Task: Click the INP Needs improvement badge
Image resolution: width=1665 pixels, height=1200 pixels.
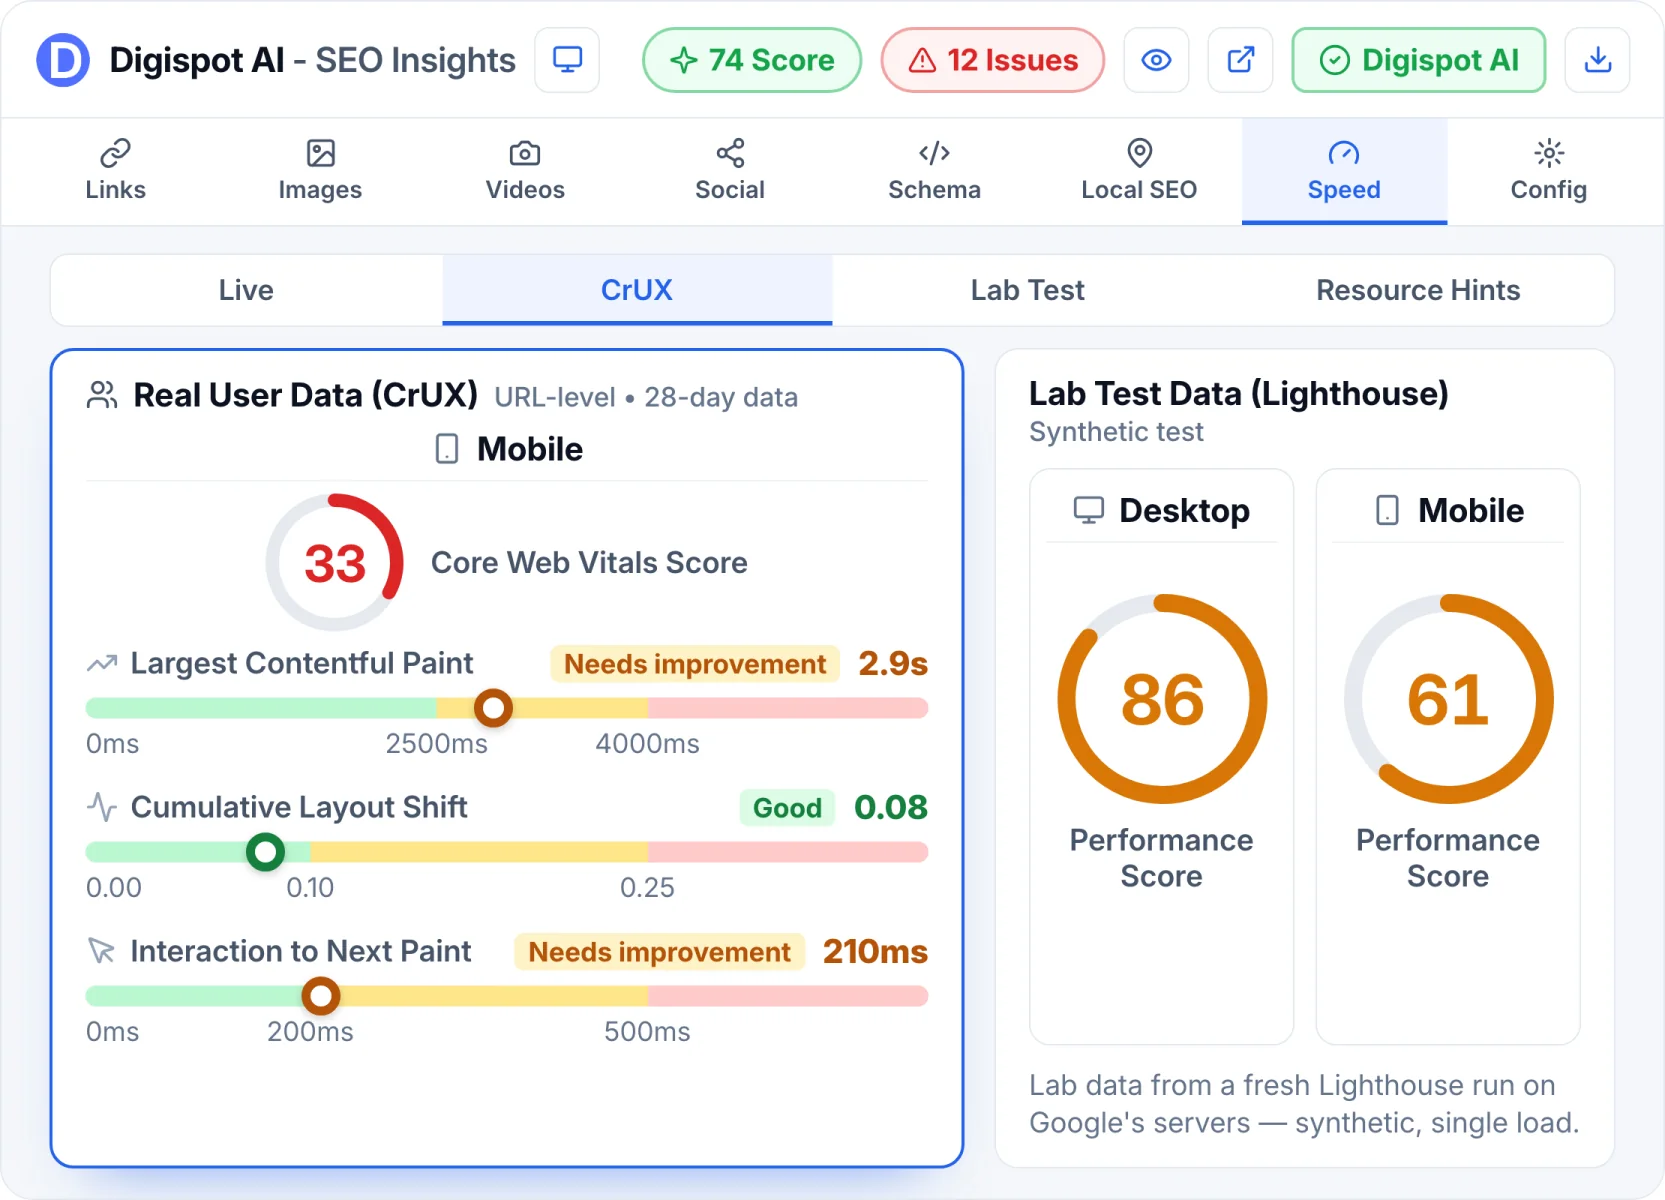Action: [660, 952]
